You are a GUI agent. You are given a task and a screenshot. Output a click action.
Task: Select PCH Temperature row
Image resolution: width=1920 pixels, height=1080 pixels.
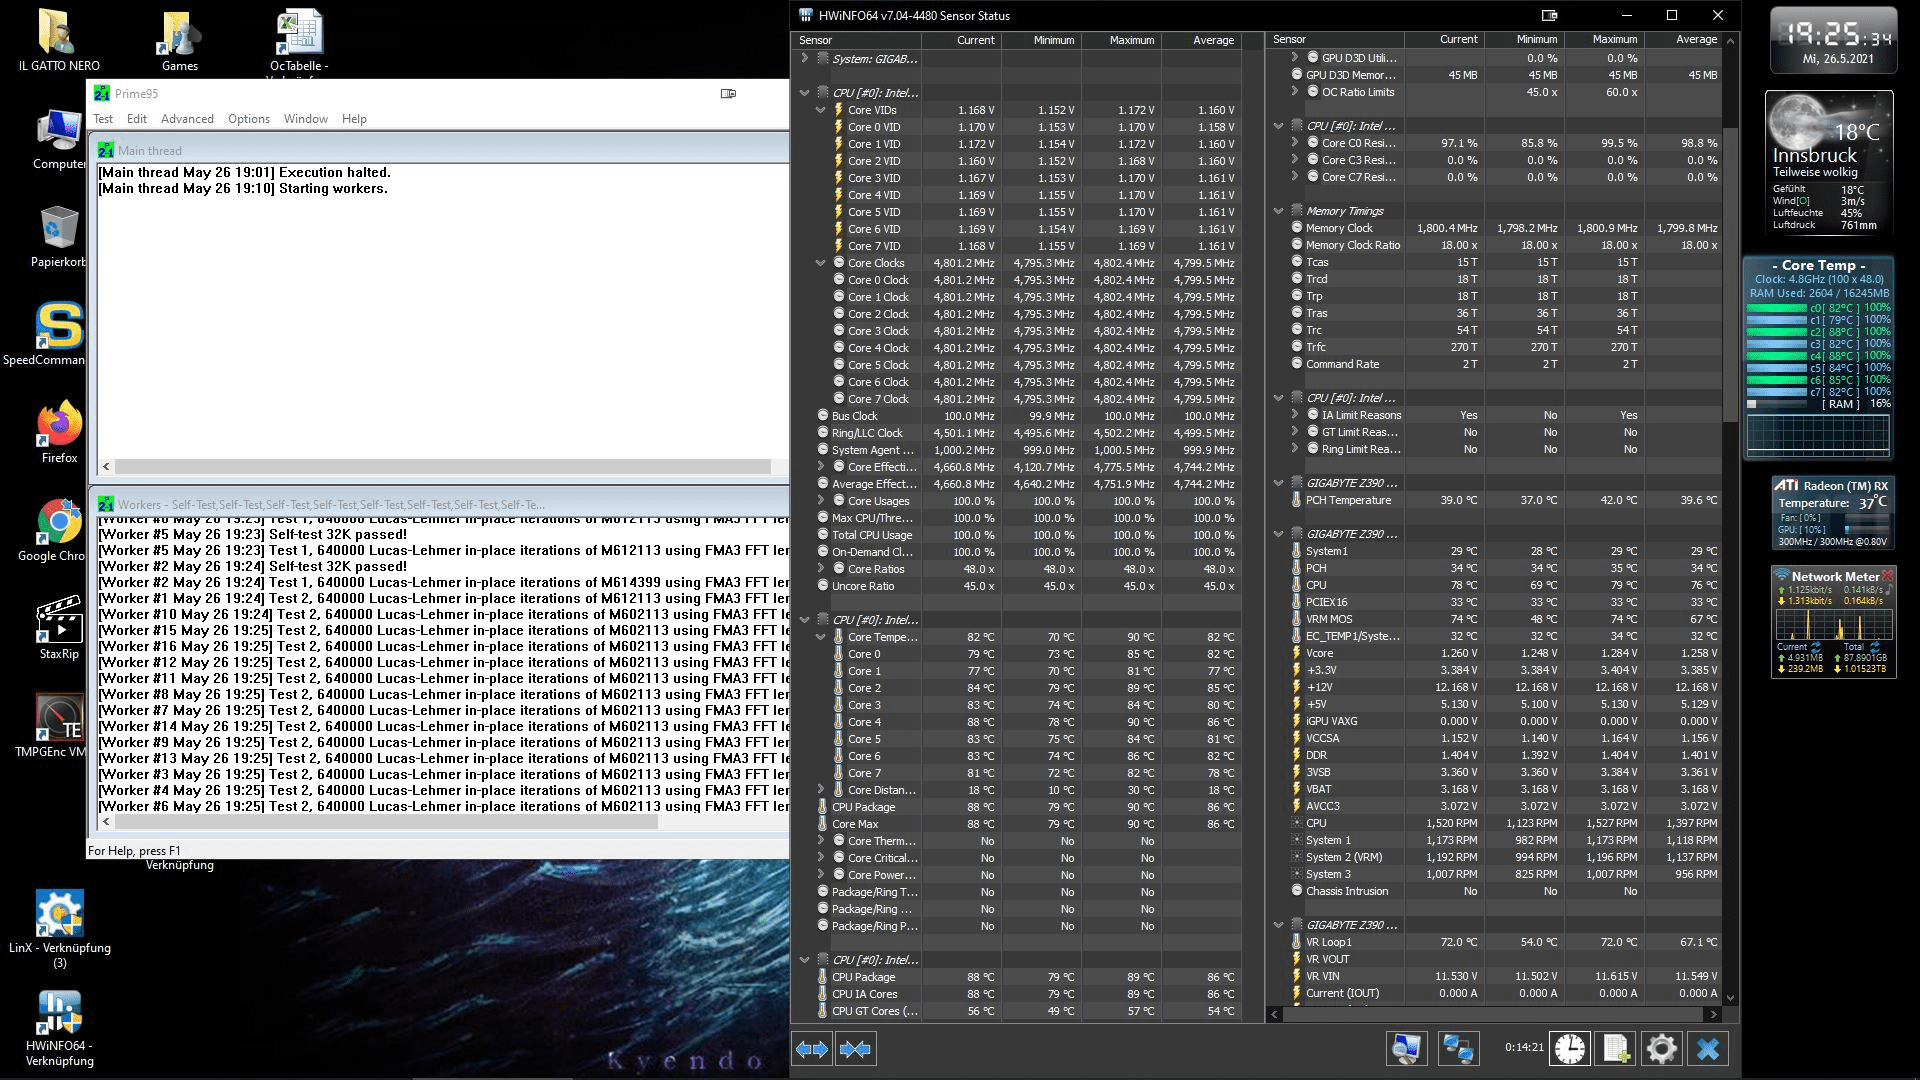[1504, 499]
